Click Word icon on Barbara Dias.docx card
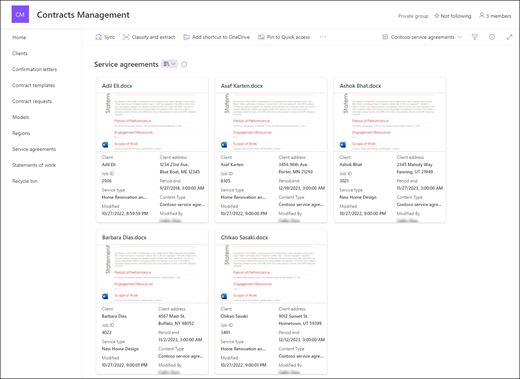Screen dimensions: 520x379 105,296
